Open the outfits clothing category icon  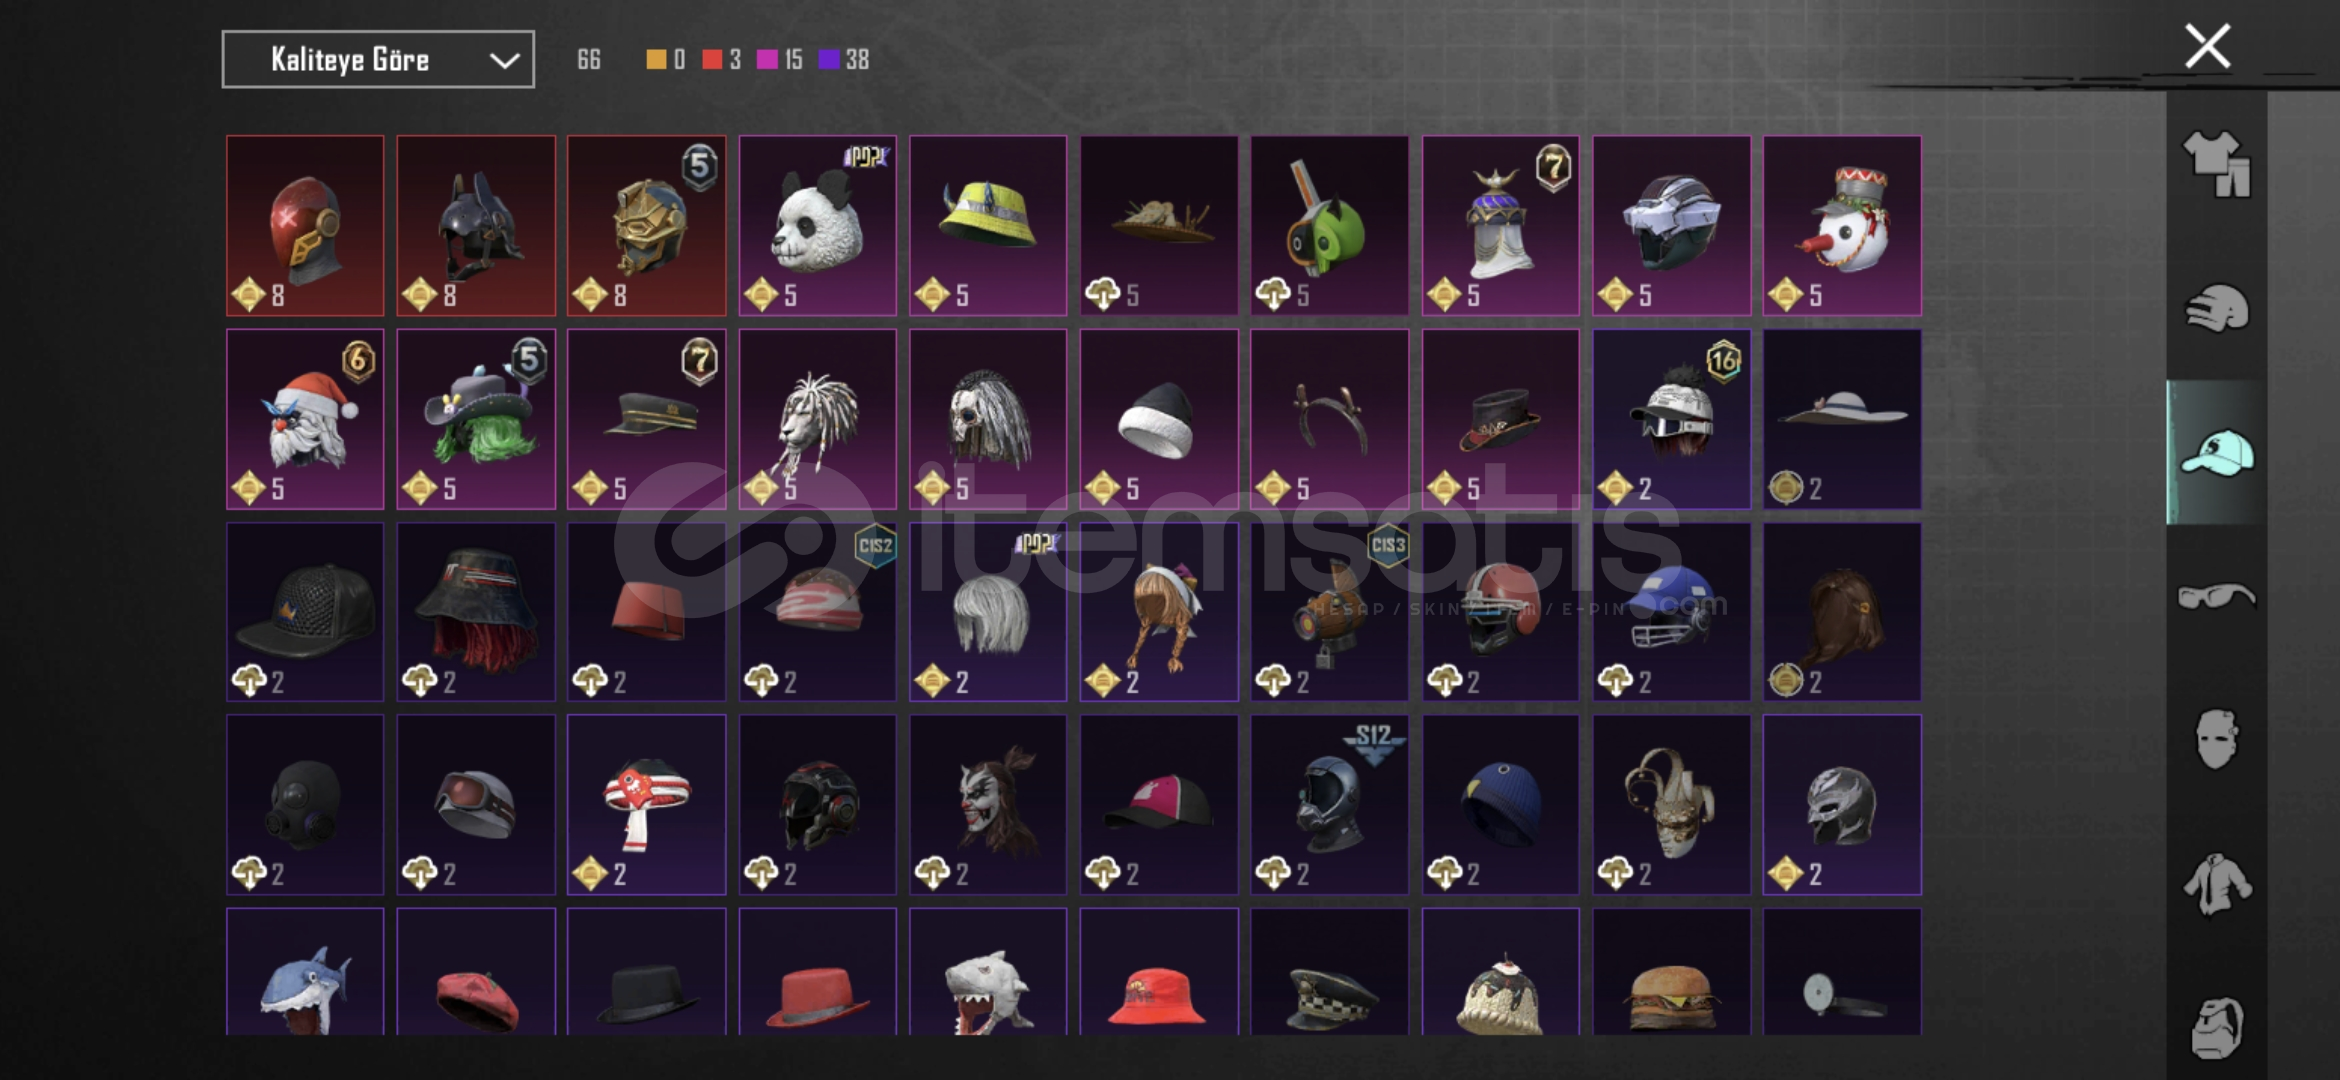pyautogui.click(x=2216, y=164)
